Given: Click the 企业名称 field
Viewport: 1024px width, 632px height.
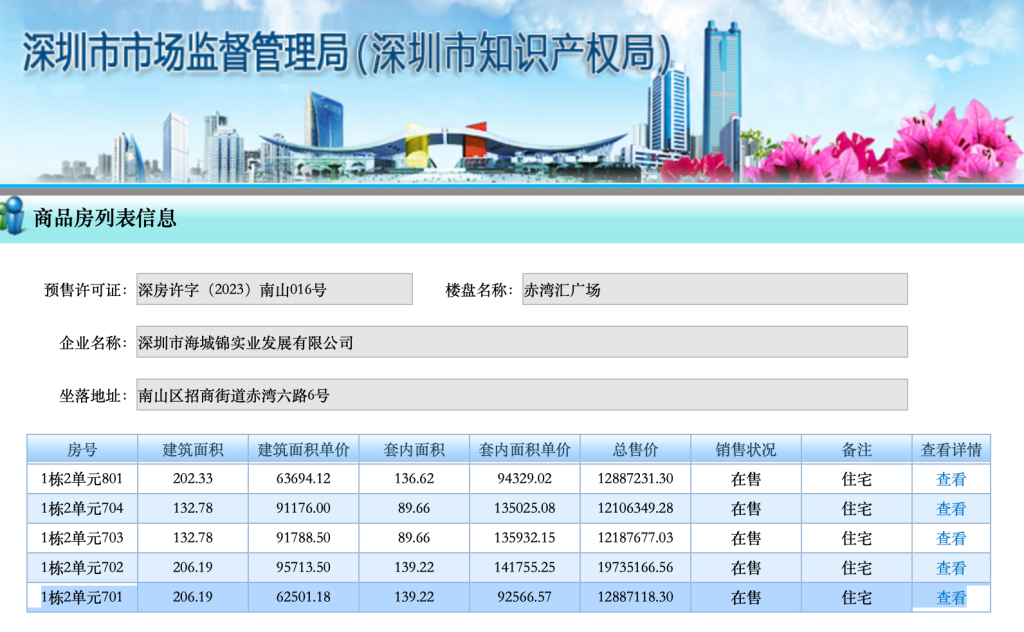Looking at the screenshot, I should [521, 342].
